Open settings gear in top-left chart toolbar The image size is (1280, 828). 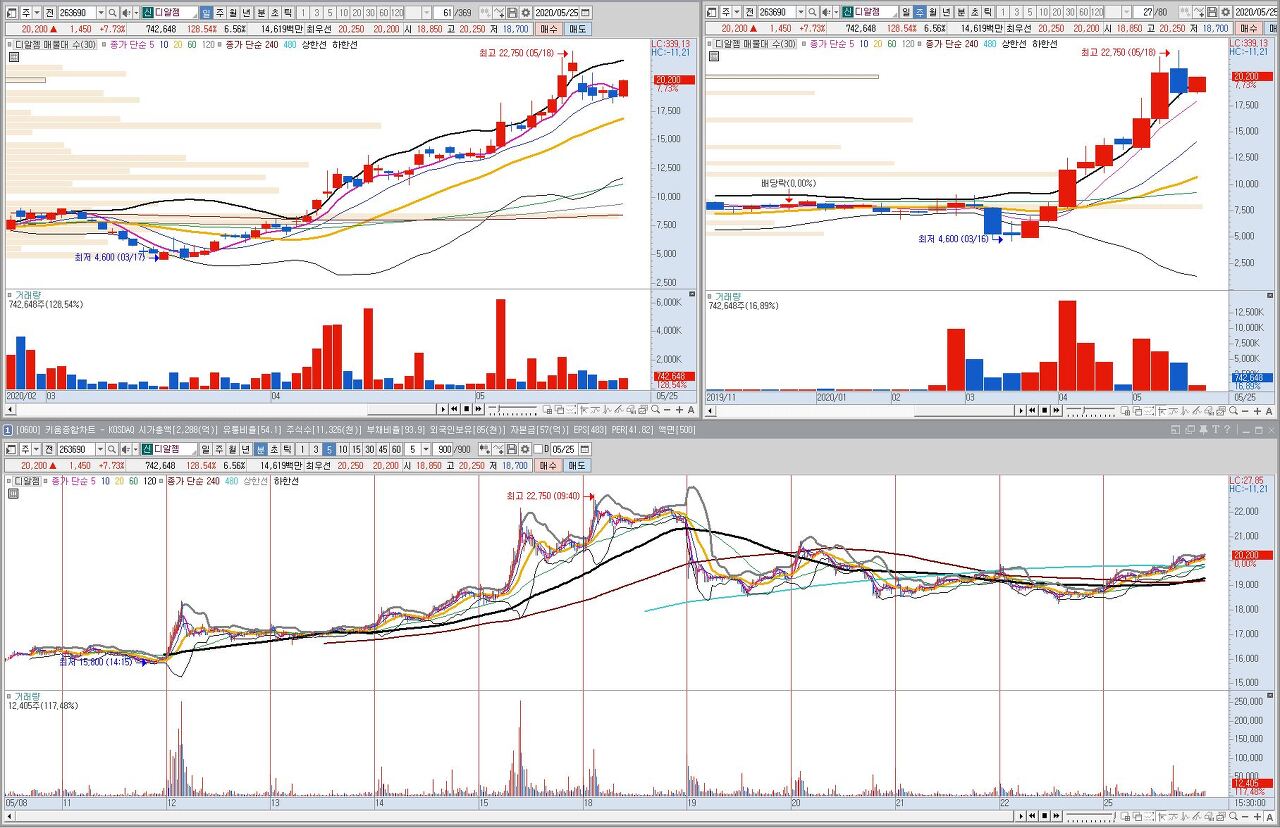tap(525, 12)
